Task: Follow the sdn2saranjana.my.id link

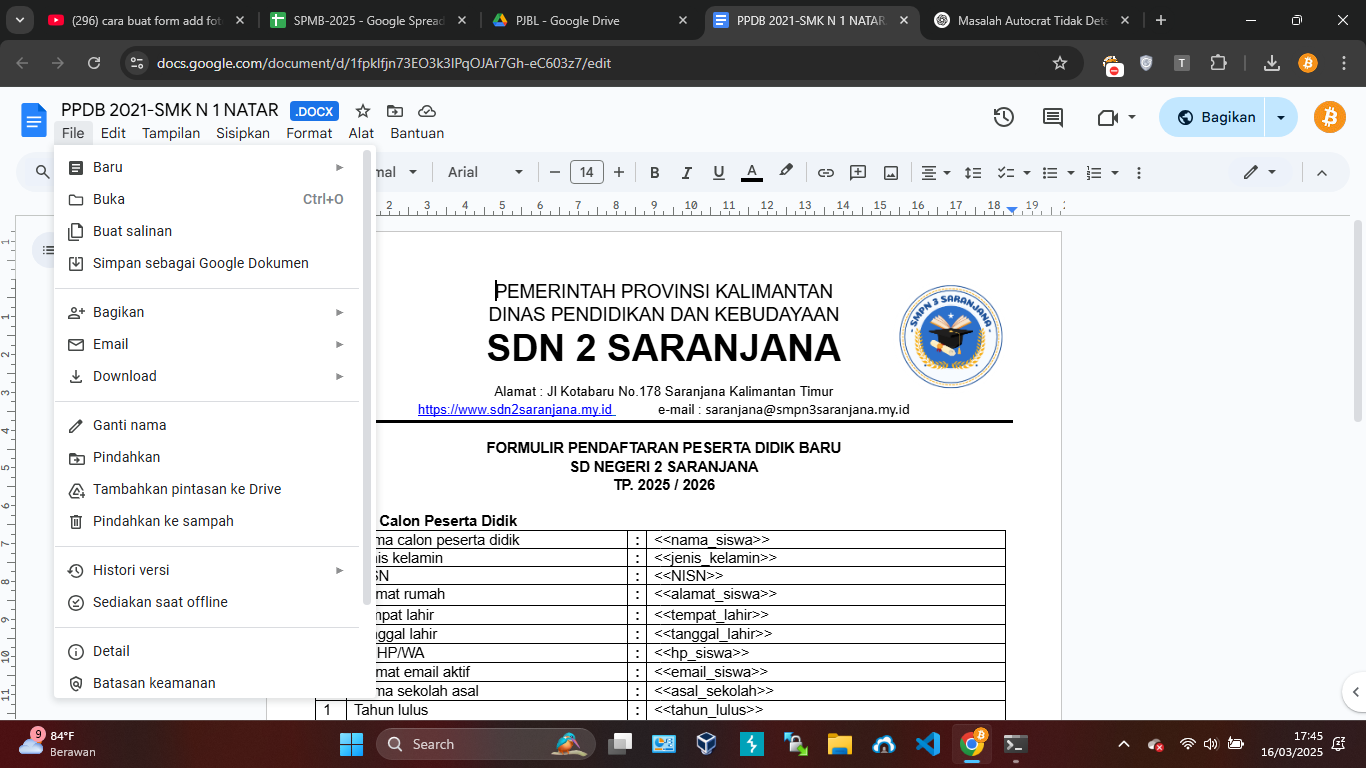Action: pos(515,410)
